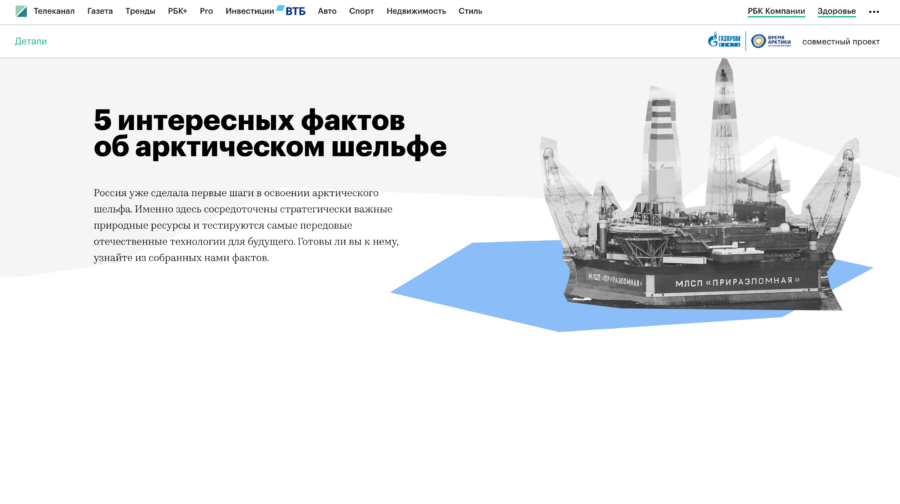Click the RBC logo icon

coord(21,11)
